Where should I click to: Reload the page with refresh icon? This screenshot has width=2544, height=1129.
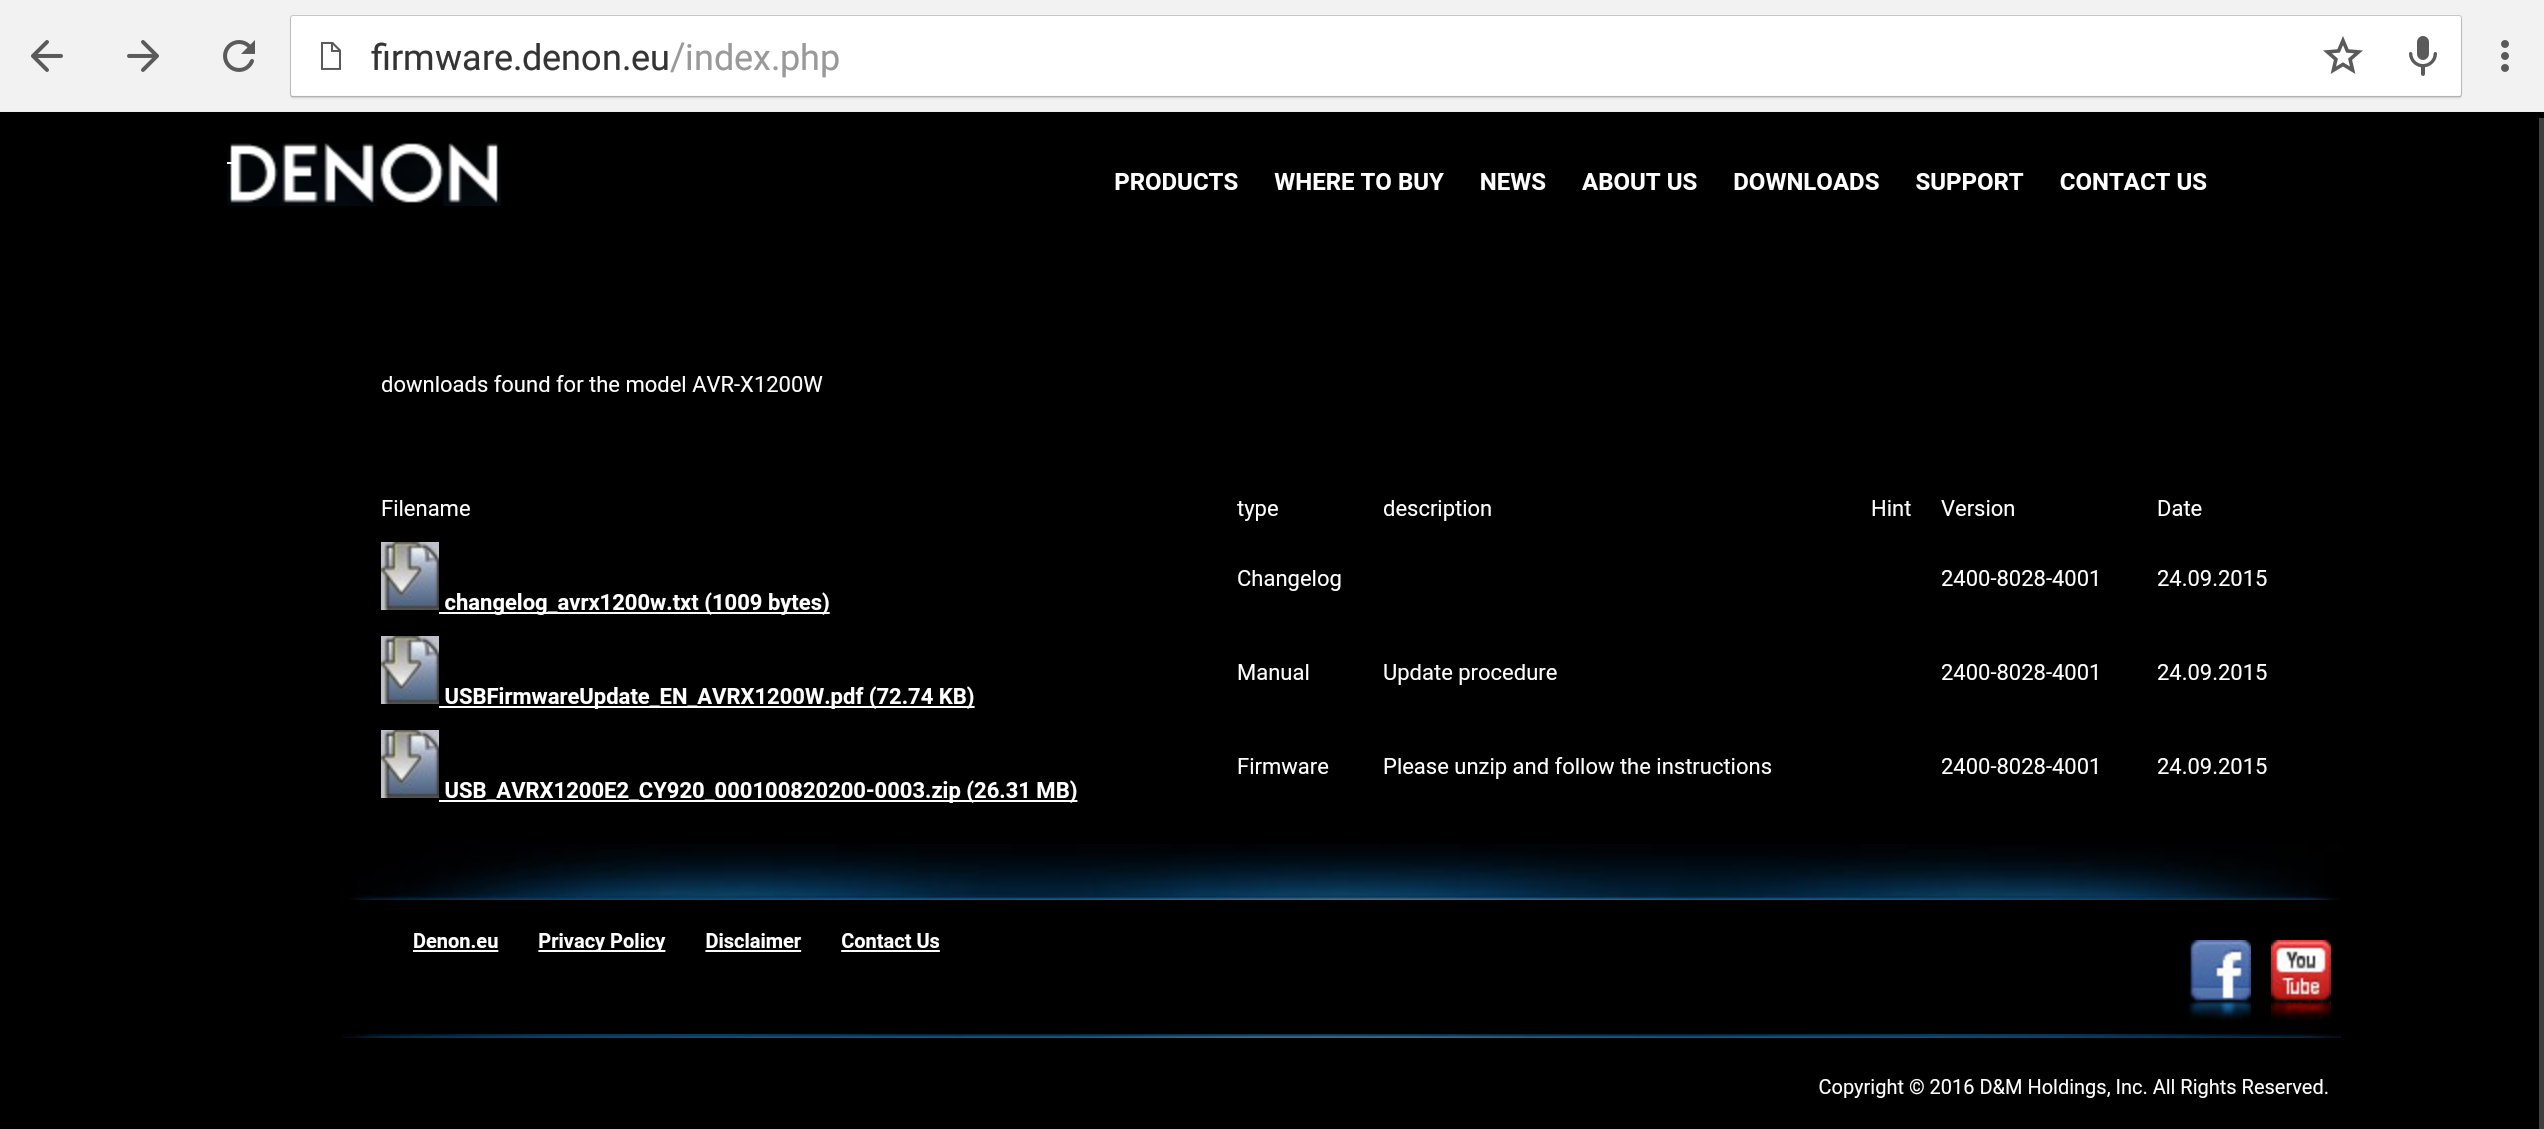239,56
